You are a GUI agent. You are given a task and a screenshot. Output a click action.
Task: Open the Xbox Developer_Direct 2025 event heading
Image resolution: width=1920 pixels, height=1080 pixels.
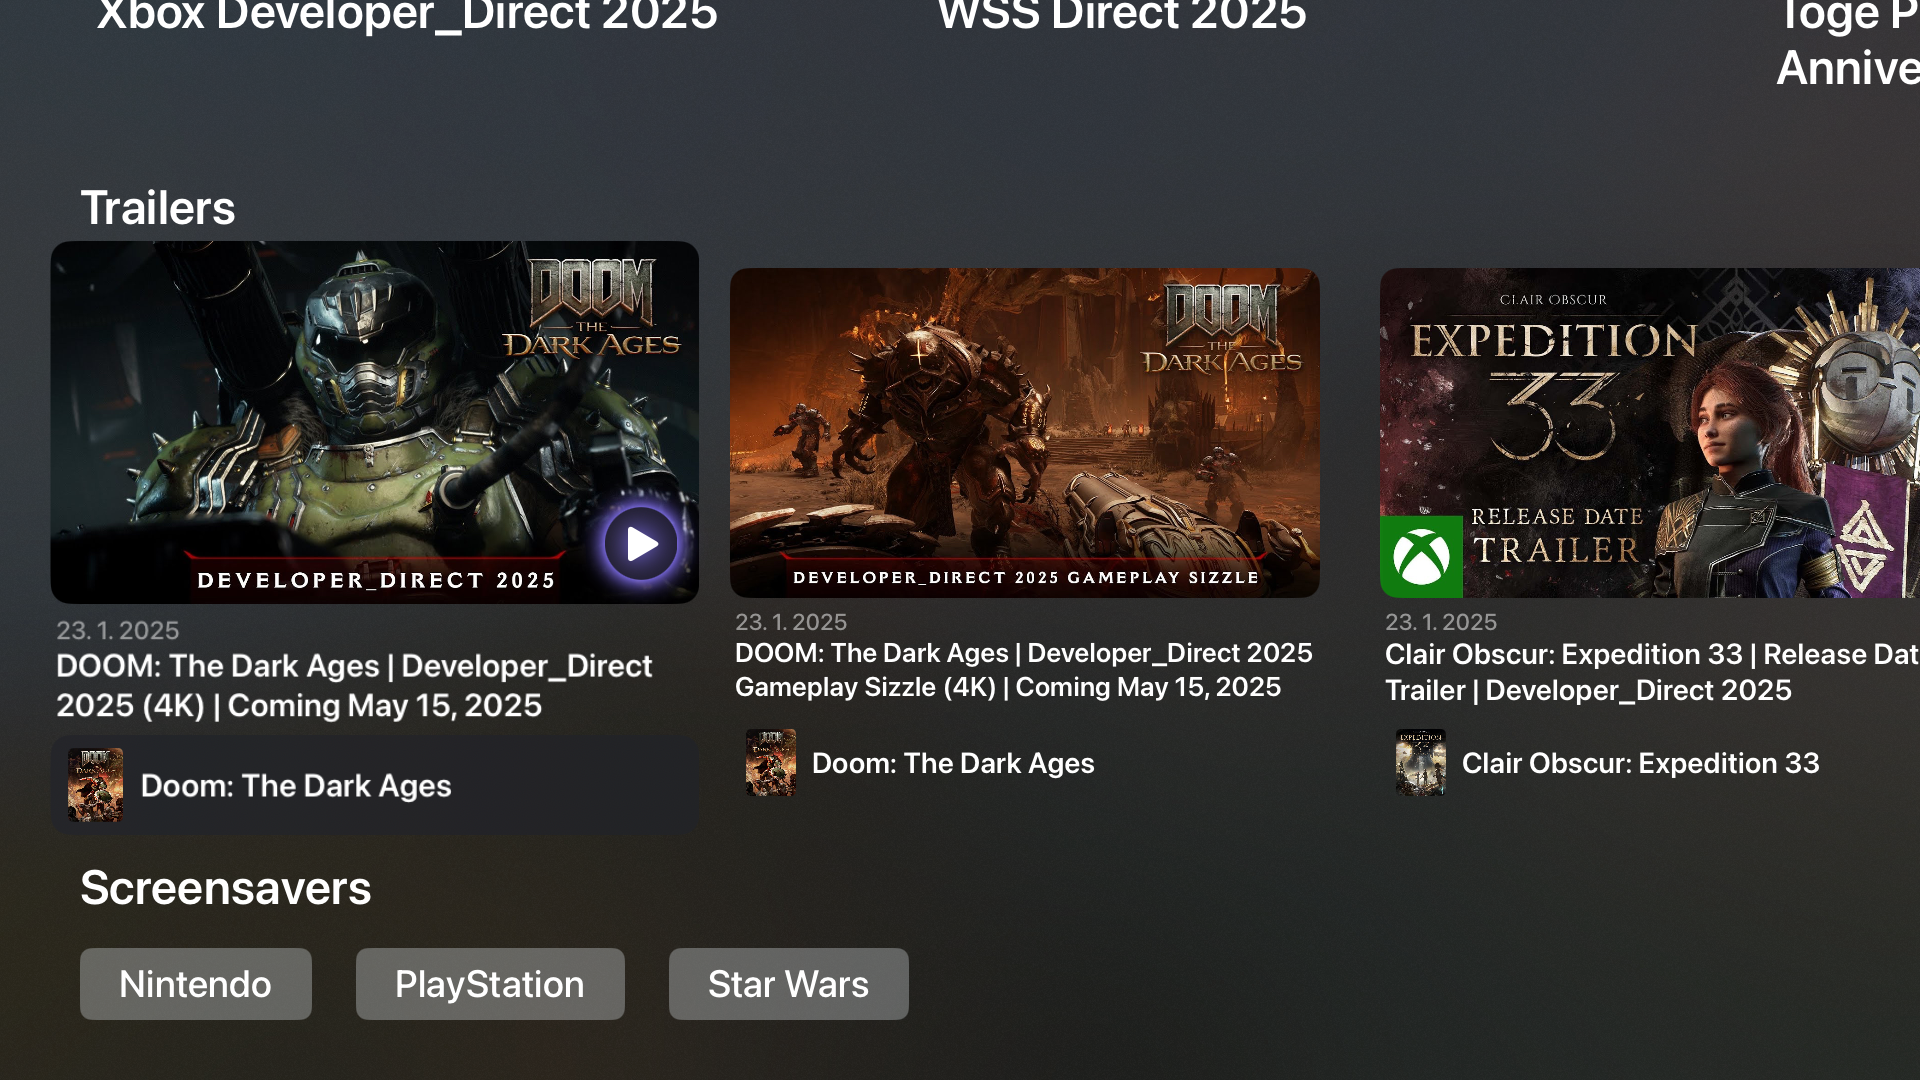click(407, 16)
